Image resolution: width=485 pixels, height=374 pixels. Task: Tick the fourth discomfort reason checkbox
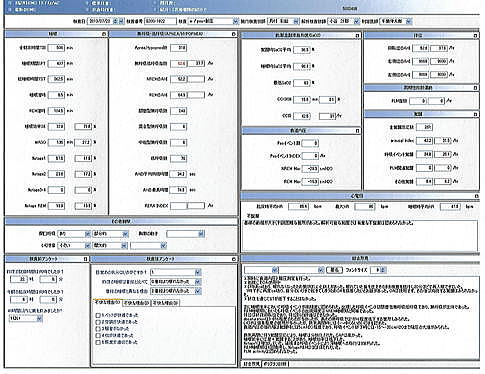coord(98,335)
